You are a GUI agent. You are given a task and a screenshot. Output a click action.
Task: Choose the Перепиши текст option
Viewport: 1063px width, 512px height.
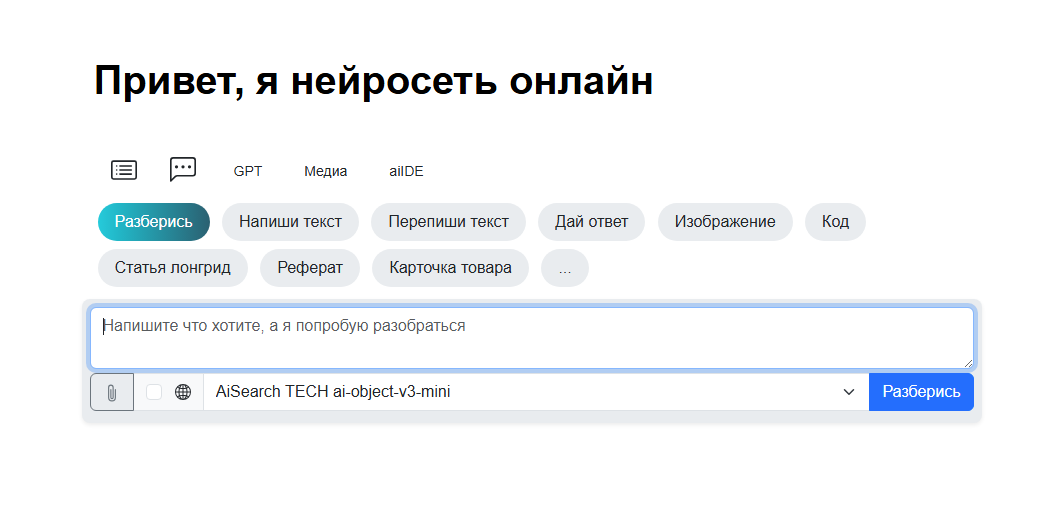click(x=448, y=222)
